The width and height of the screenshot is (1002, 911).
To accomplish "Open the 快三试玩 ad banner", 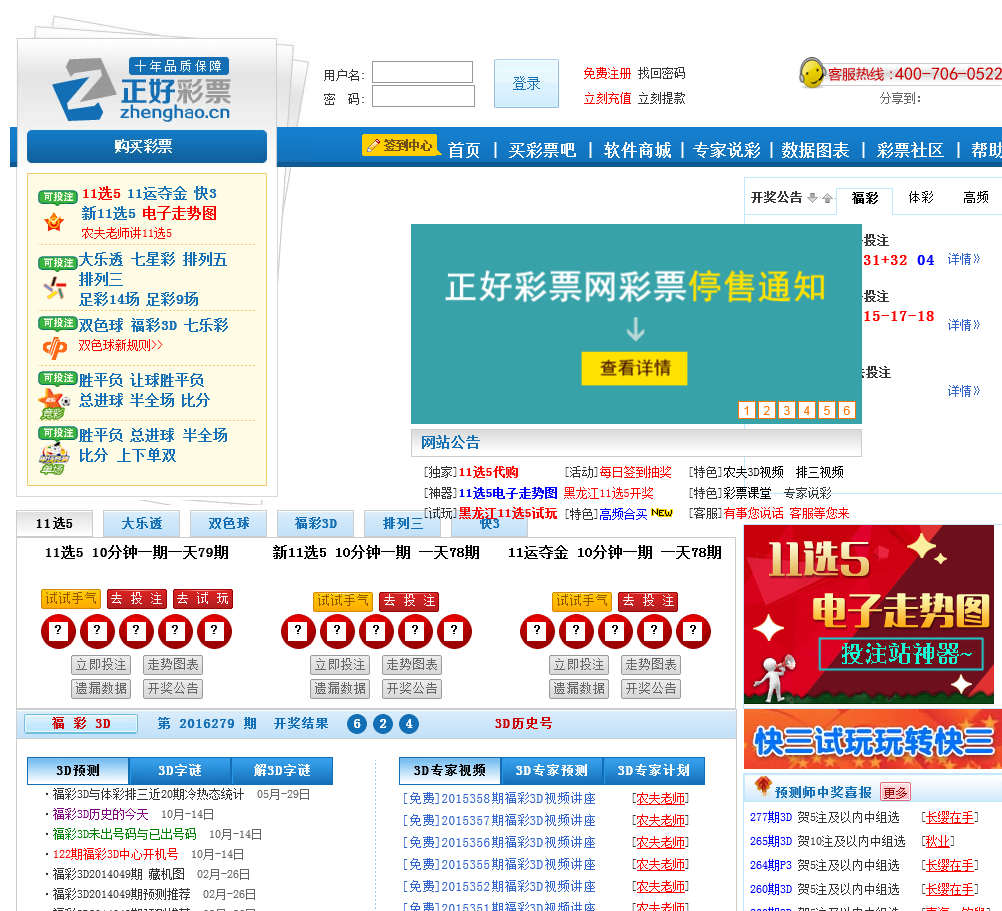I will click(x=872, y=739).
